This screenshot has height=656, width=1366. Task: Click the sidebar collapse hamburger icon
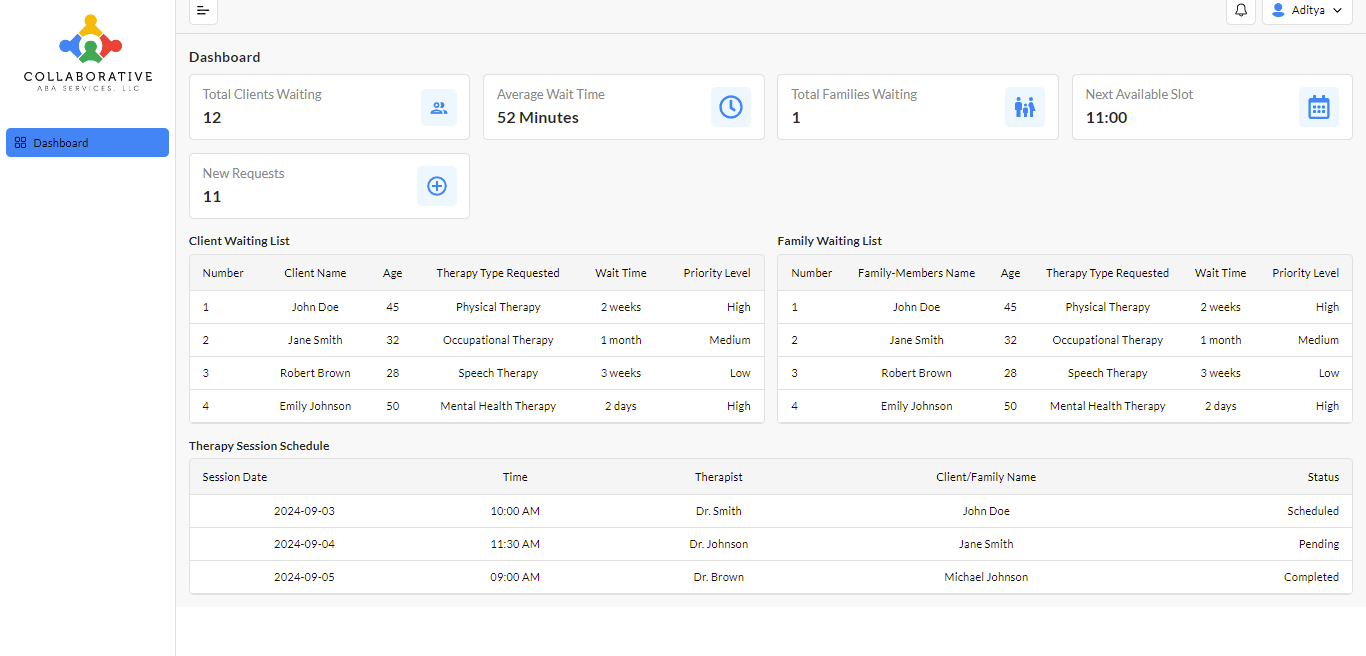click(x=203, y=10)
